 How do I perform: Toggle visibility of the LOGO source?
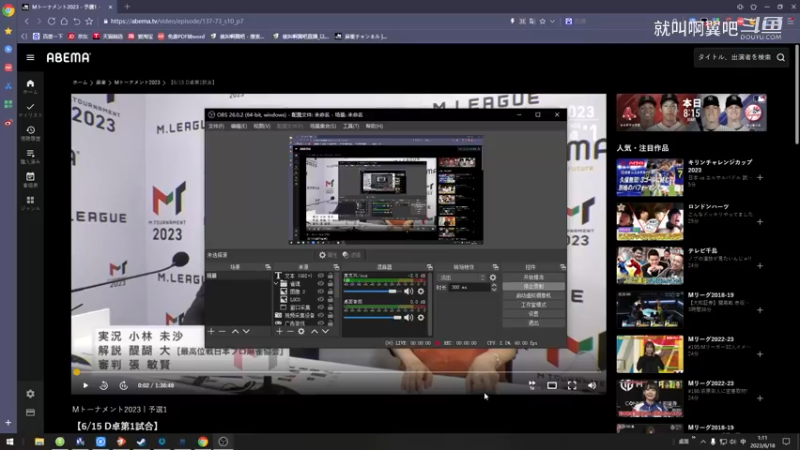click(321, 299)
